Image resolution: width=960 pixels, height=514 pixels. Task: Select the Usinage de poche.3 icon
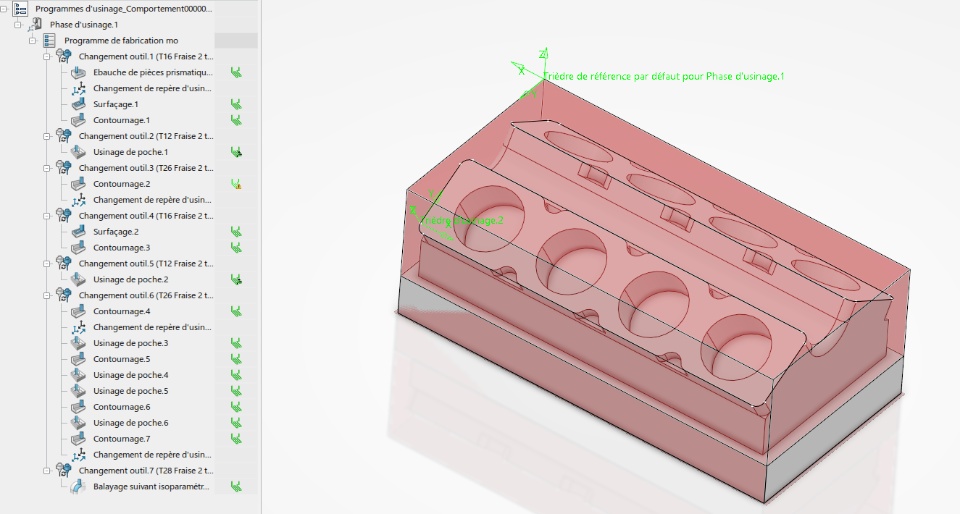[78, 343]
